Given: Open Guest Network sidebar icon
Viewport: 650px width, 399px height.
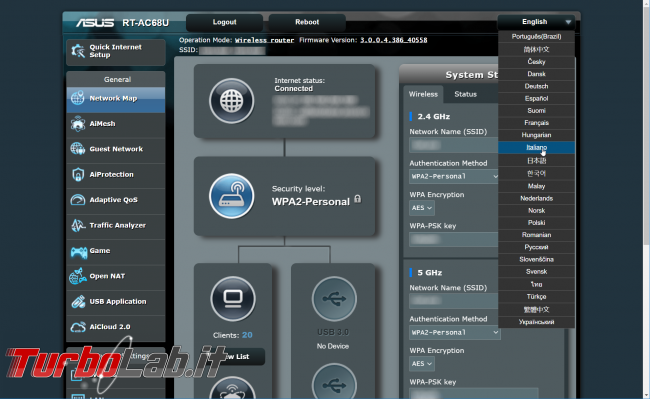Looking at the screenshot, I should point(78,149).
